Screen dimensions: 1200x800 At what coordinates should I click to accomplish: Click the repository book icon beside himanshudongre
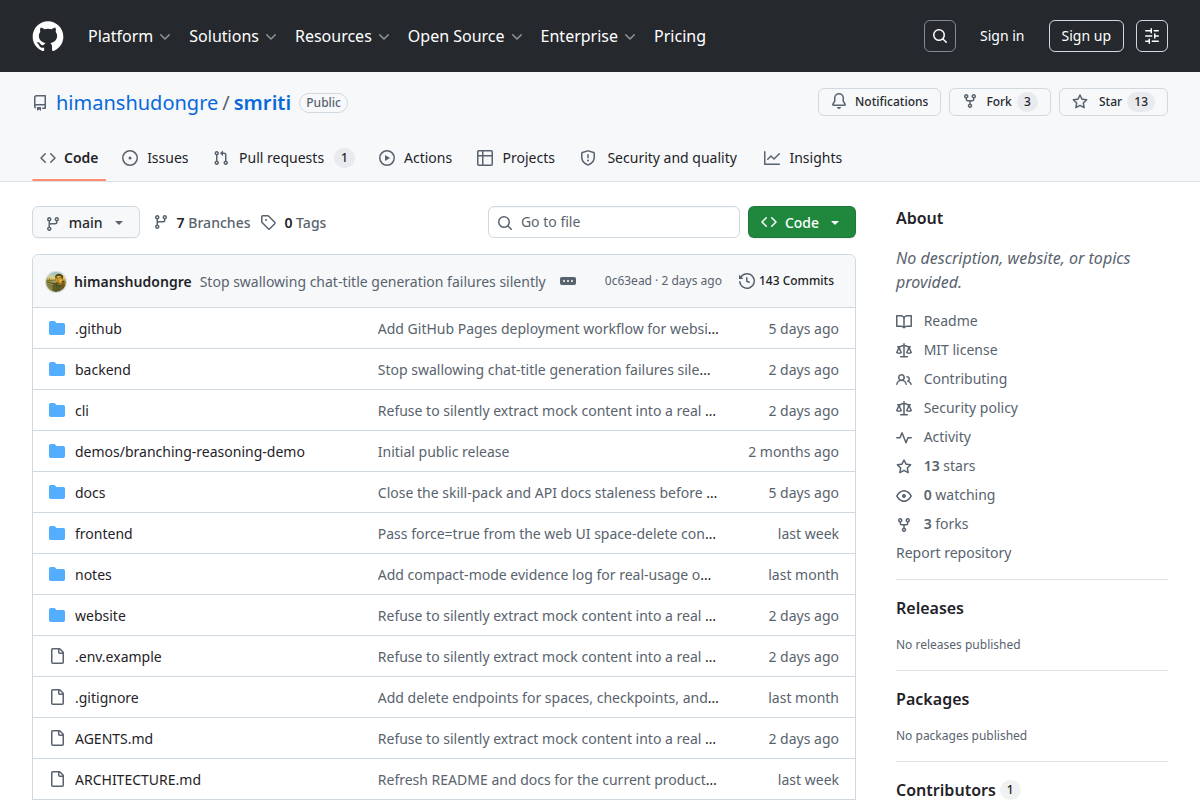(40, 103)
